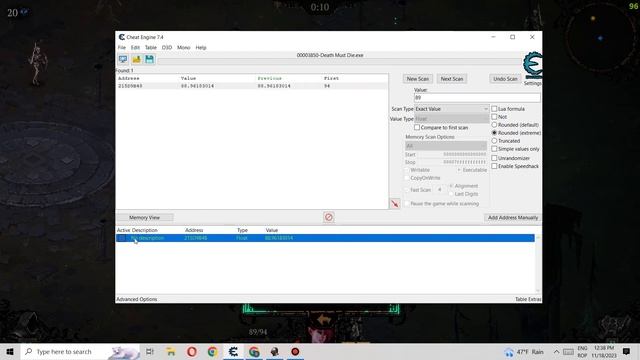This screenshot has height=360, width=640.
Task: Open Table Extras at bottom right
Action: click(528, 299)
